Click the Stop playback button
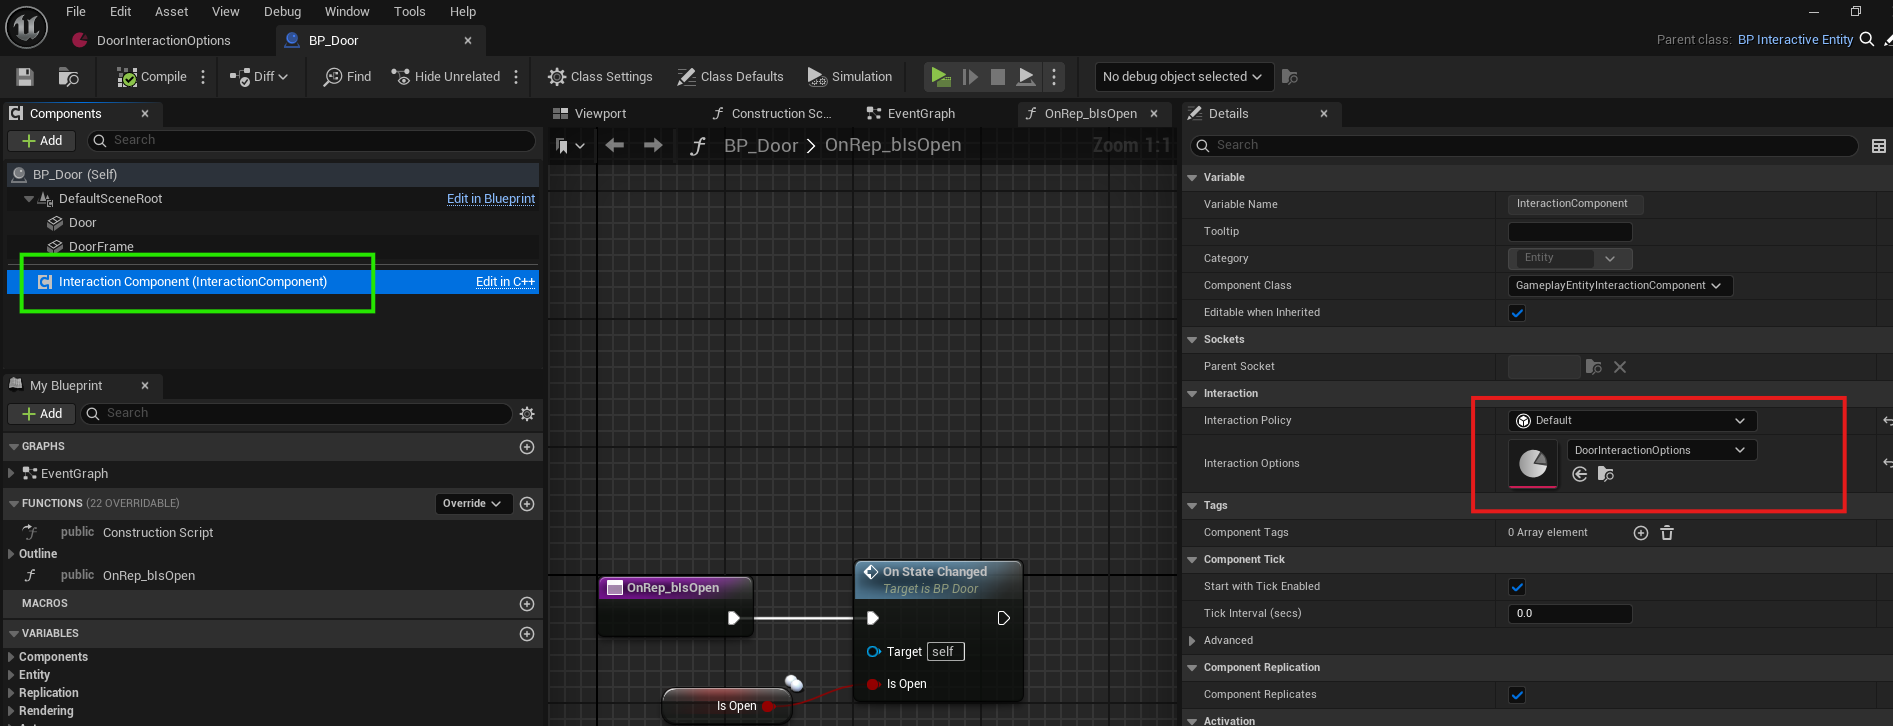 click(x=998, y=77)
